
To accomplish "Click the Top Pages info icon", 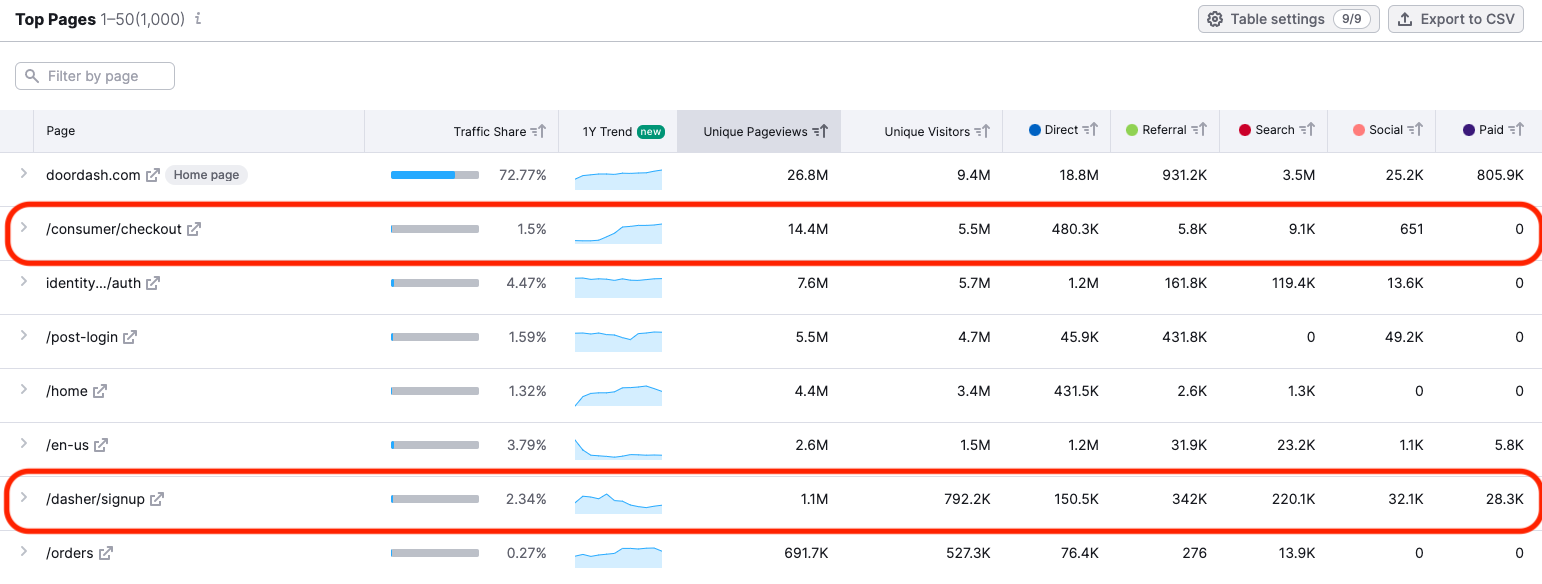I will click(198, 19).
